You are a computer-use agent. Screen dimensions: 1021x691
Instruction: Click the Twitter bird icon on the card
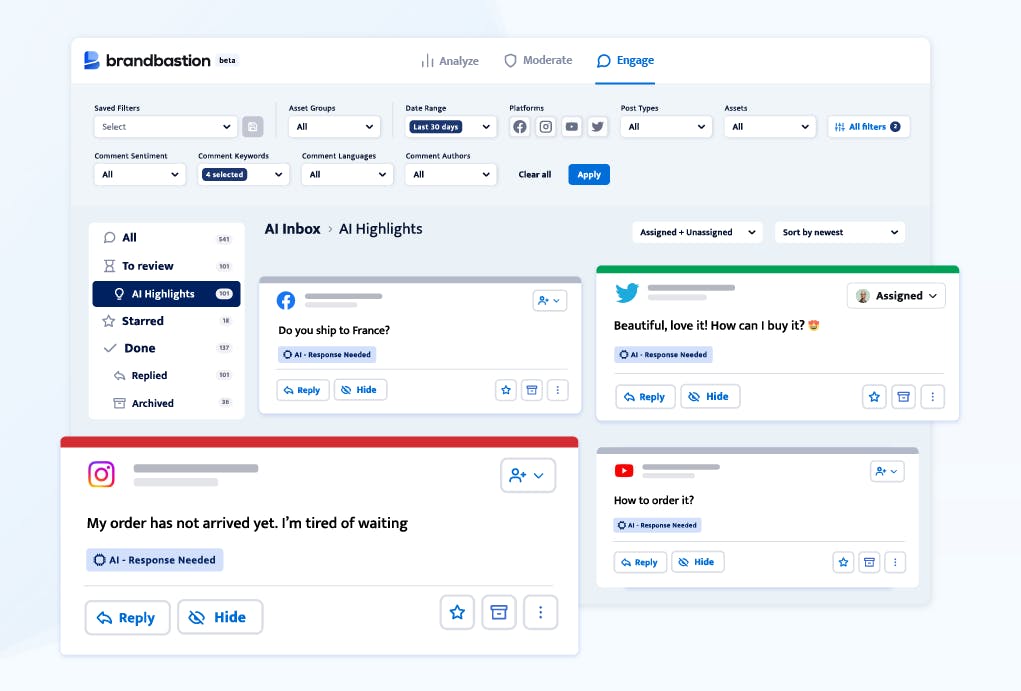click(x=627, y=292)
